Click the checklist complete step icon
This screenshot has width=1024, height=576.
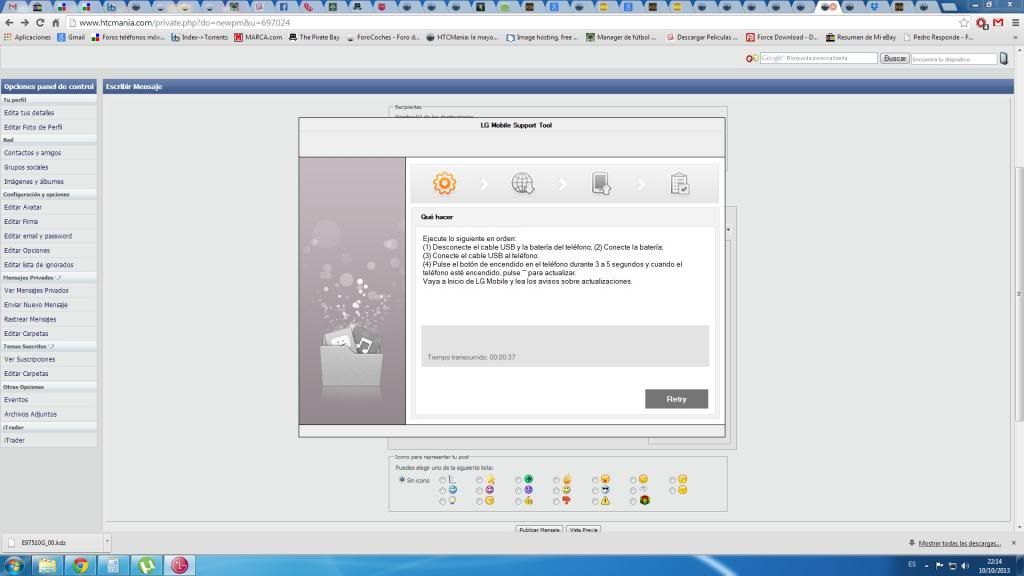[680, 183]
